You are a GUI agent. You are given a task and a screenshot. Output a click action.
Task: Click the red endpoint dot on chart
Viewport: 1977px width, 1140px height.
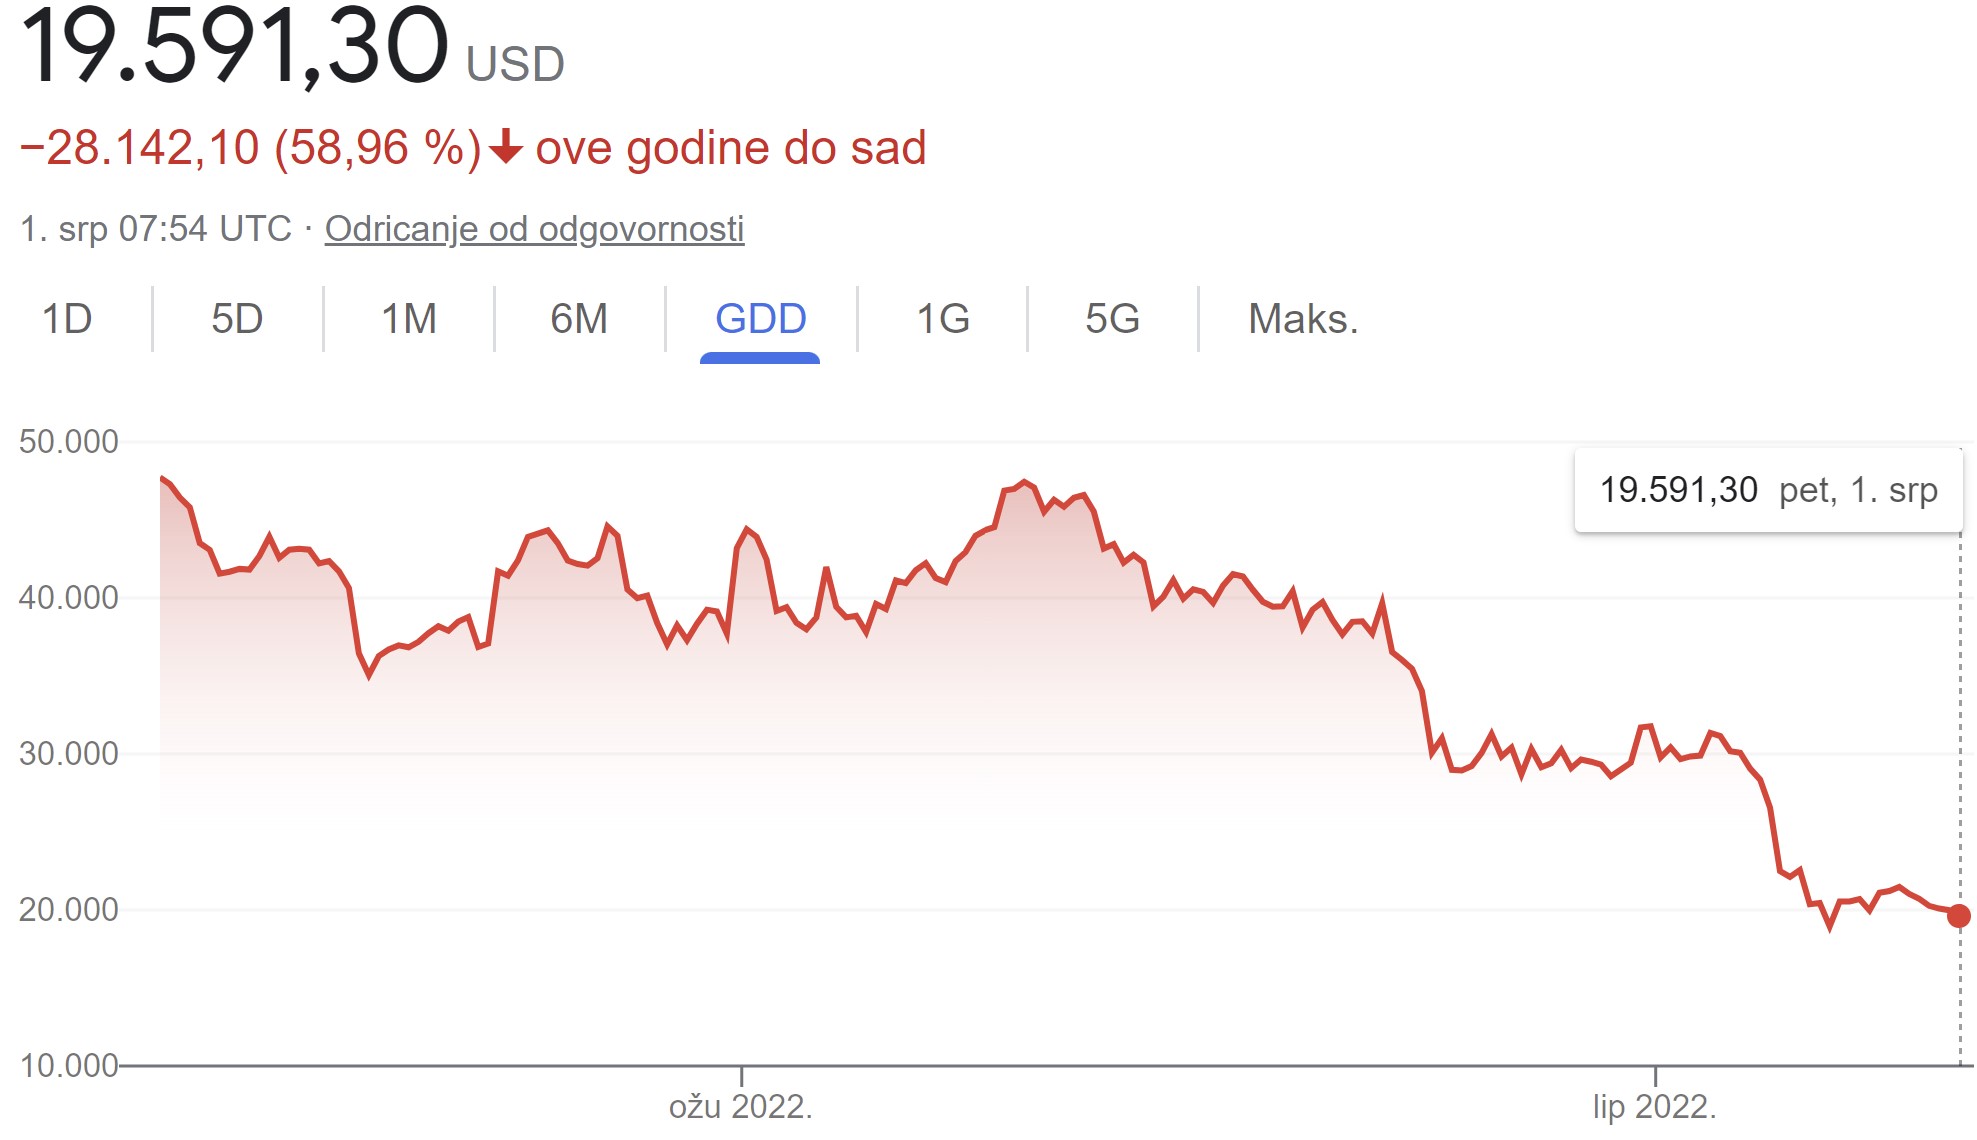[x=1958, y=915]
